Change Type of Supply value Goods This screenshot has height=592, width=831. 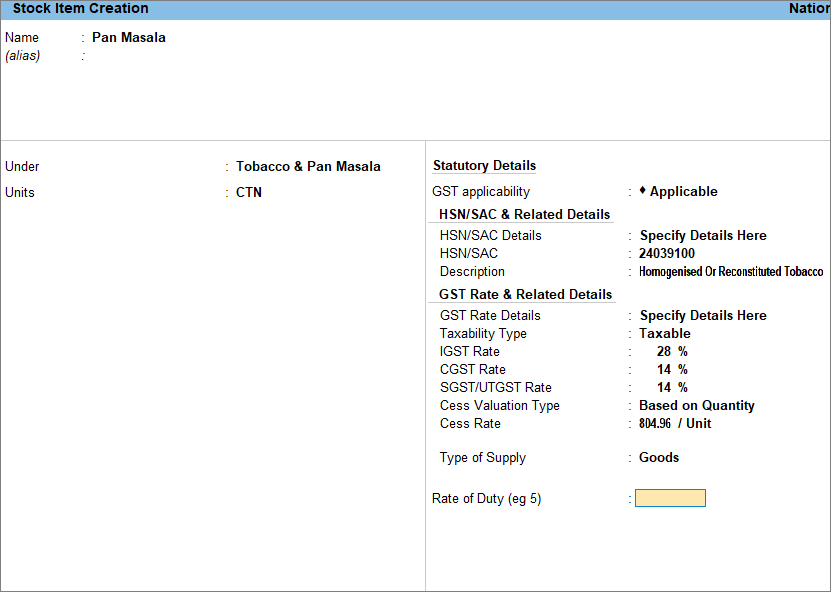pyautogui.click(x=659, y=457)
